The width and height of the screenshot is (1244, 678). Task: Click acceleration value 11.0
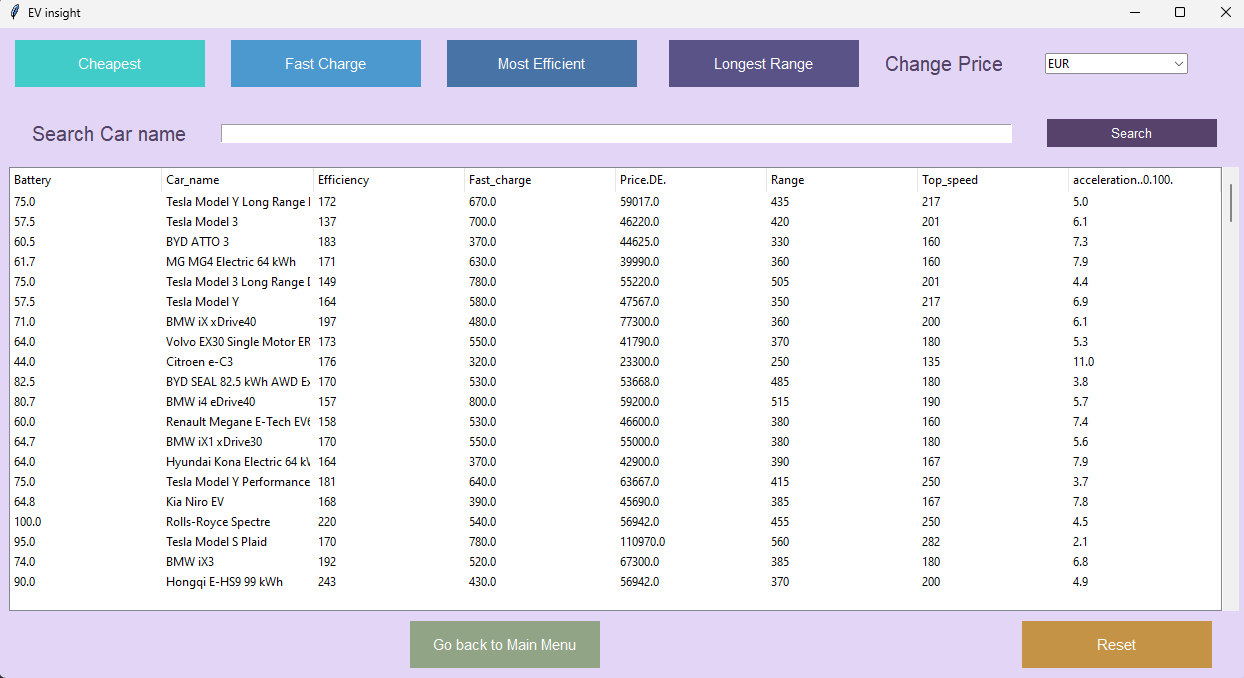click(x=1083, y=362)
